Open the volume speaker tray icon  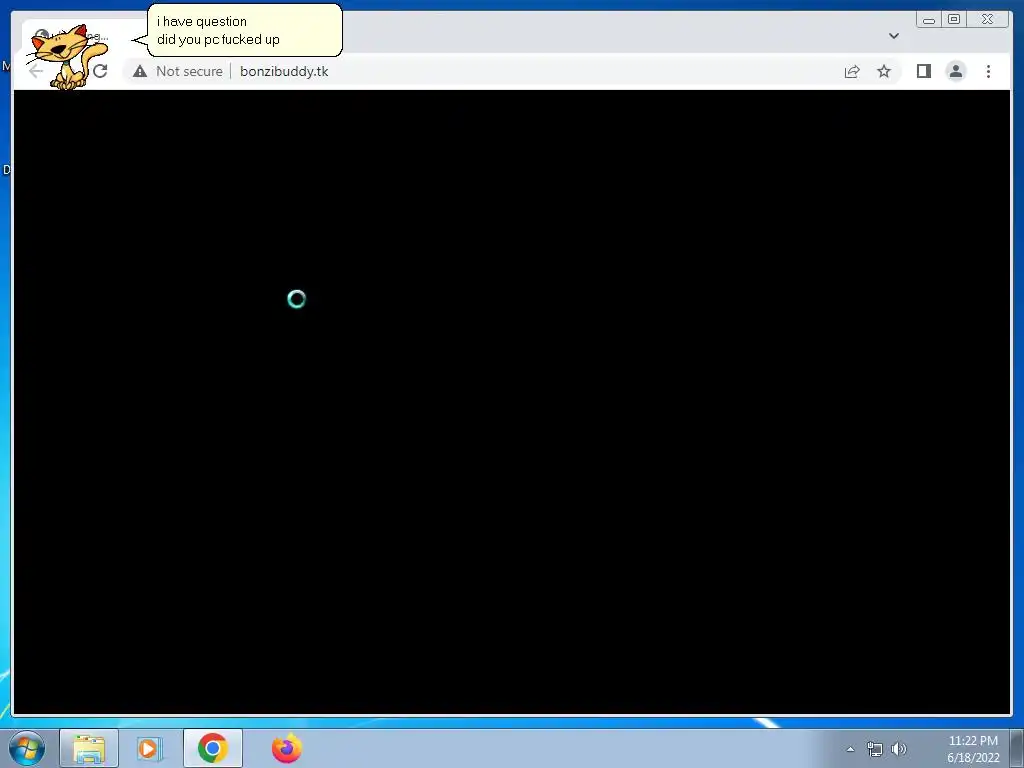[x=899, y=749]
